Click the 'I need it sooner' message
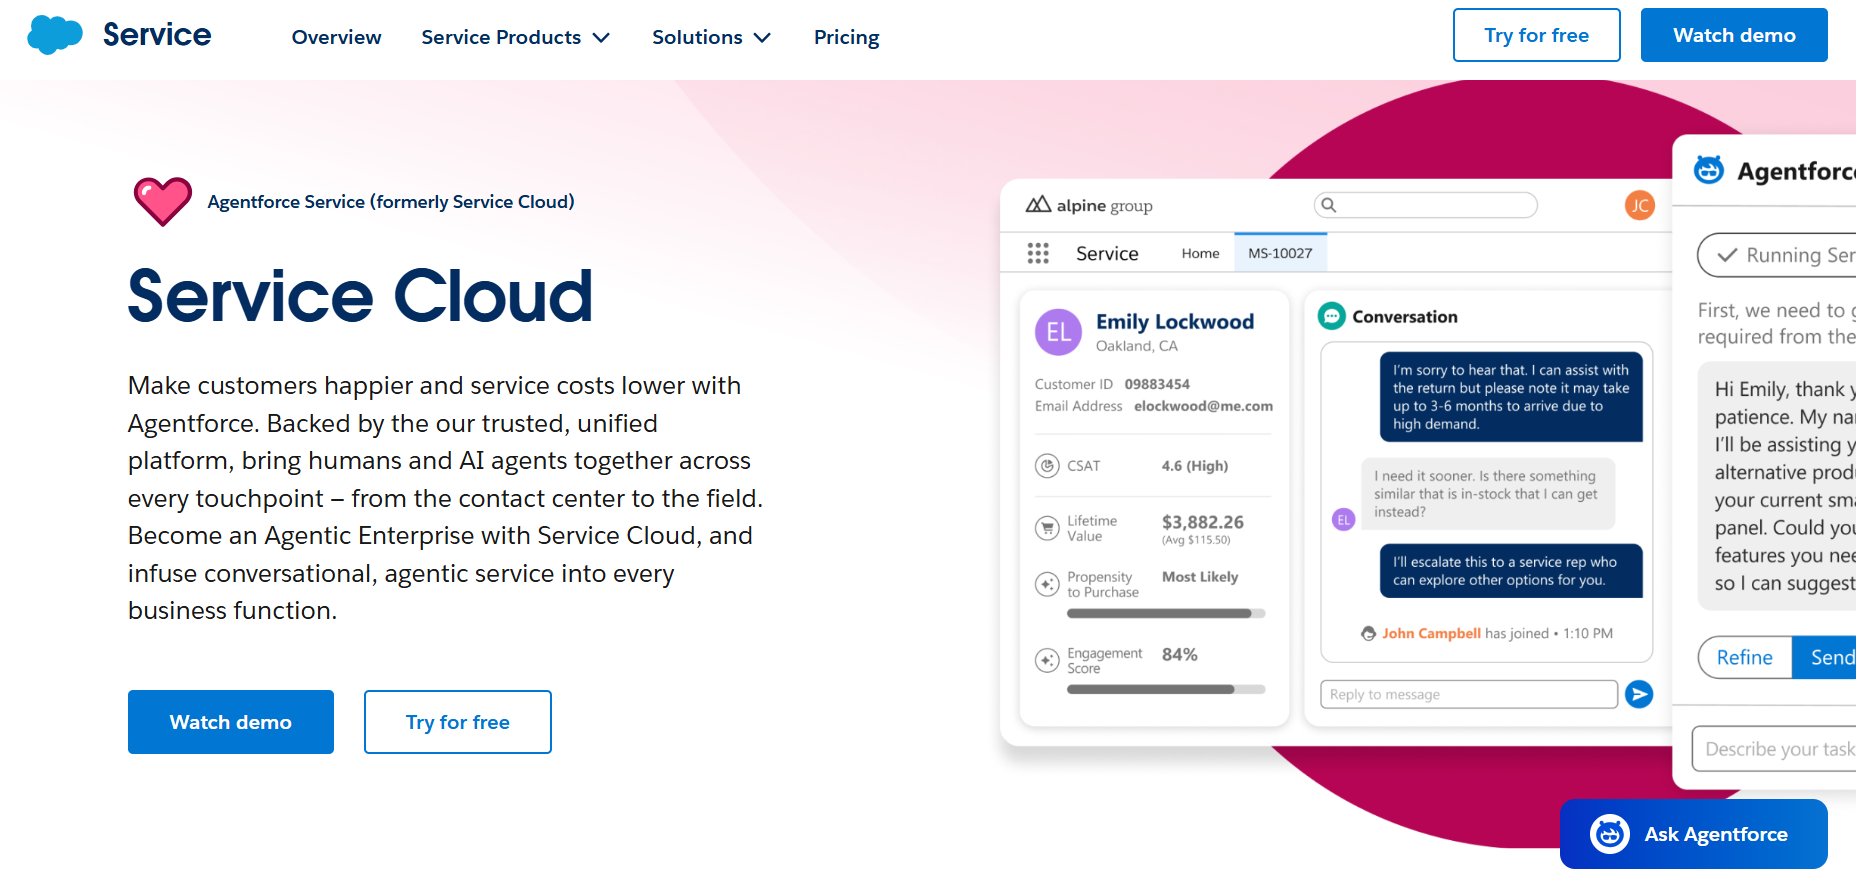Screen dimensions: 1856x890 pyautogui.click(x=1488, y=494)
